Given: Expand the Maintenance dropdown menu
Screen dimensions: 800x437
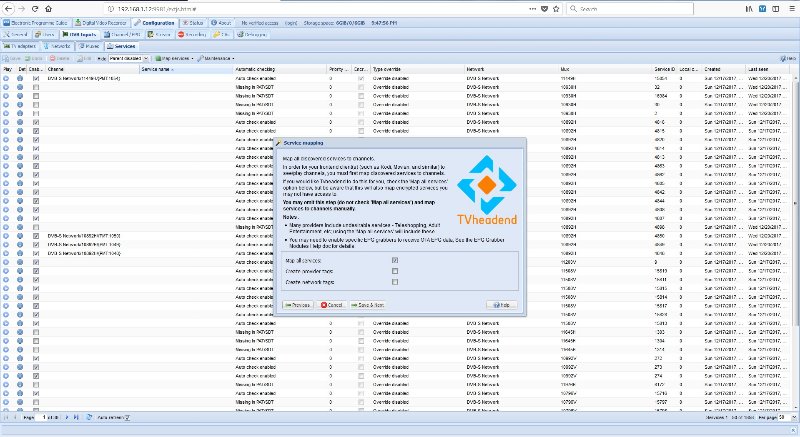Looking at the screenshot, I should click(216, 59).
